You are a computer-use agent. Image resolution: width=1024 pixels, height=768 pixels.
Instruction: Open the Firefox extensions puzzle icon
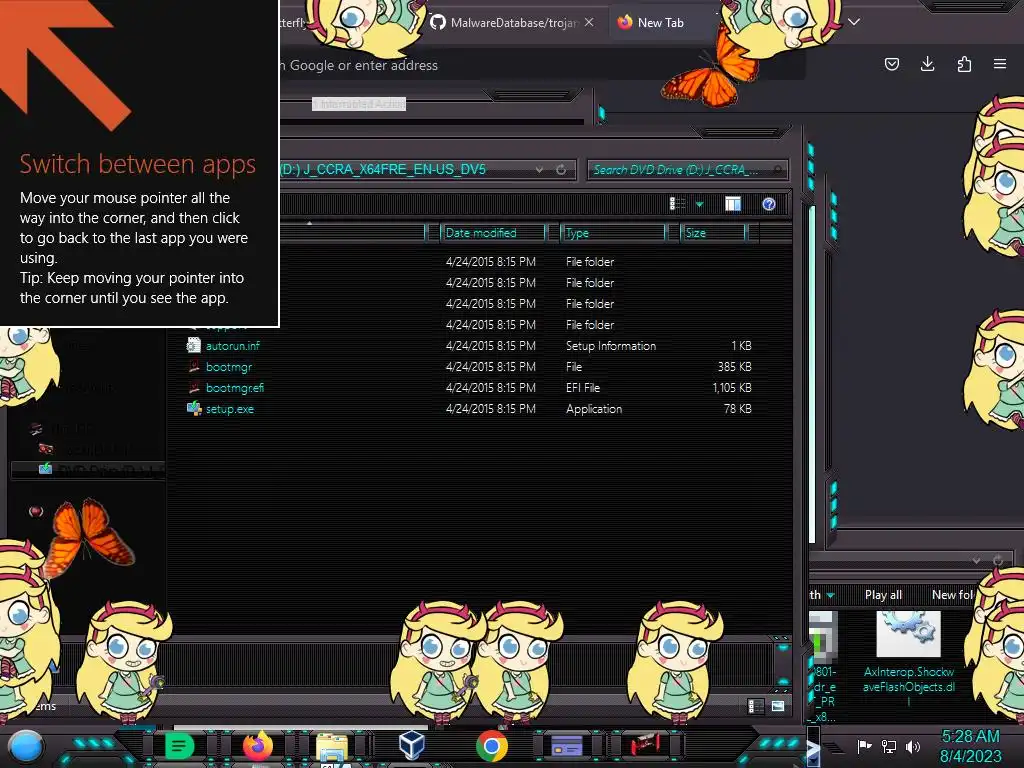tap(964, 64)
